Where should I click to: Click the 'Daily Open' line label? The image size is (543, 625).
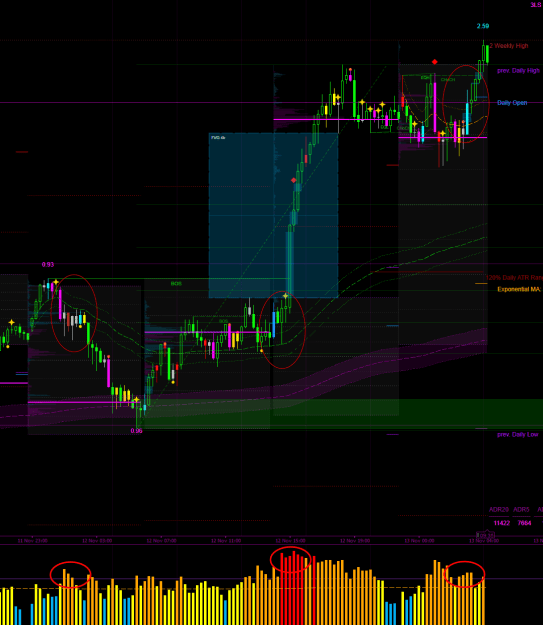[x=512, y=103]
